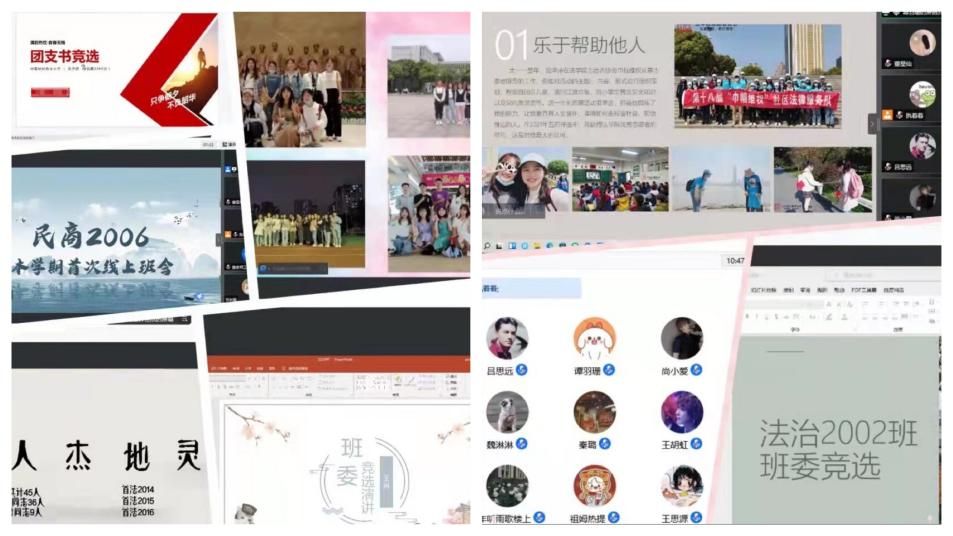Click the microphone icon beside 魏淋淋

(x=522, y=443)
